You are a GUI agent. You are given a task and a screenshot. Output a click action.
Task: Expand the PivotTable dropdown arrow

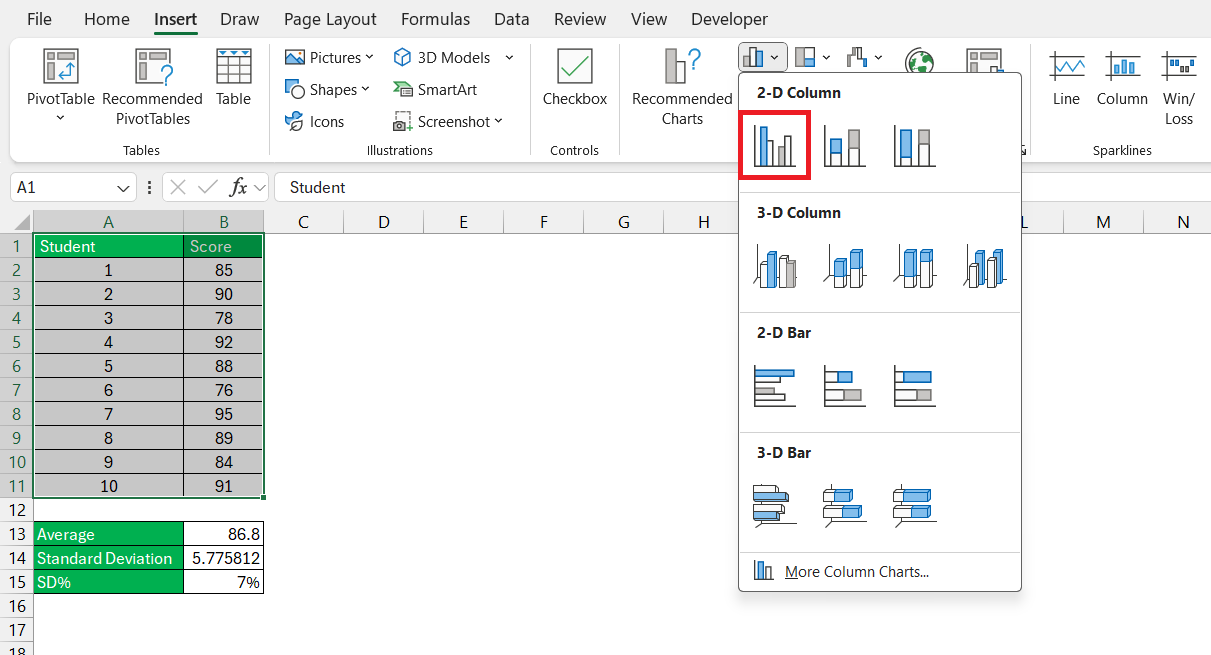60,118
